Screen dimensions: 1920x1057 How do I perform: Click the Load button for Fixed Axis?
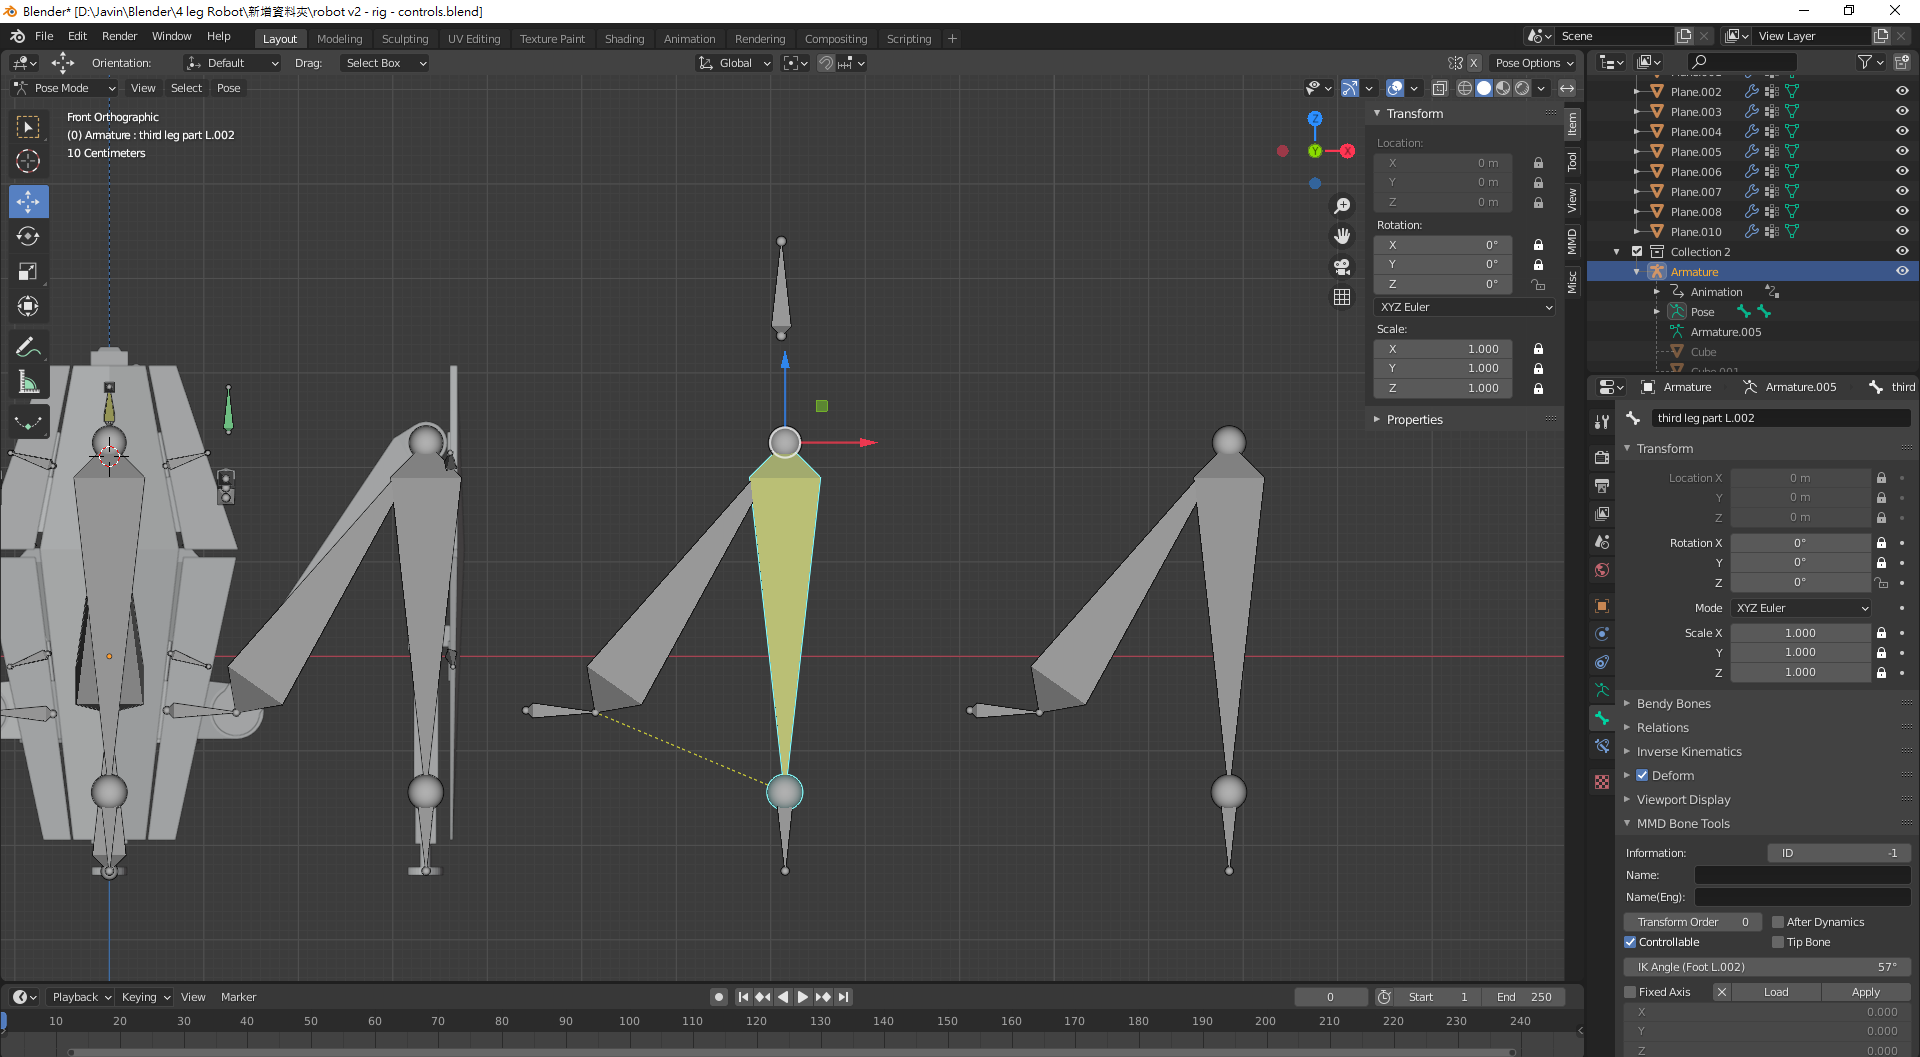click(x=1776, y=992)
